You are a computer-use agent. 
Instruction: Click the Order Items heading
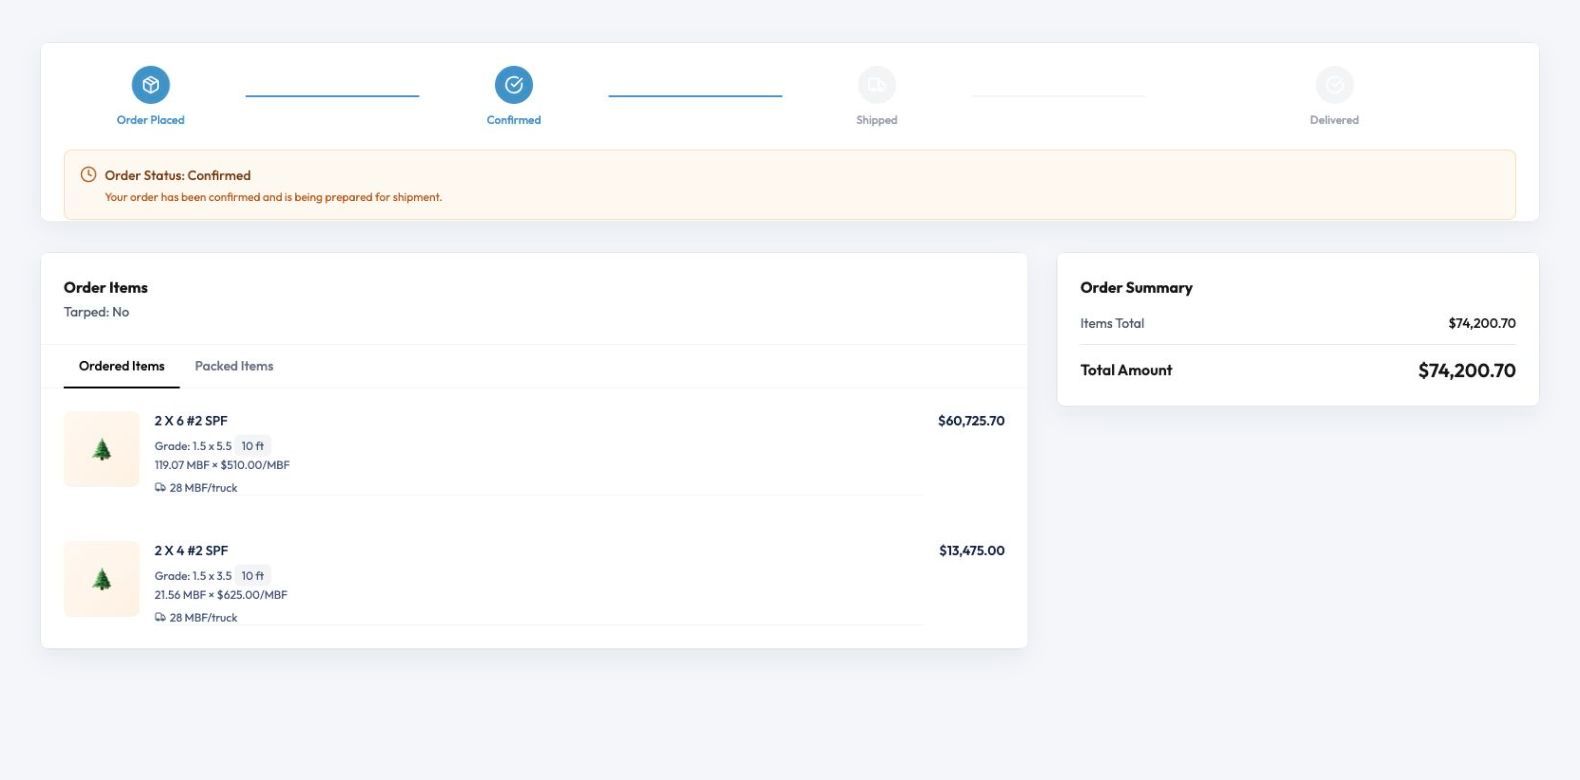(106, 287)
